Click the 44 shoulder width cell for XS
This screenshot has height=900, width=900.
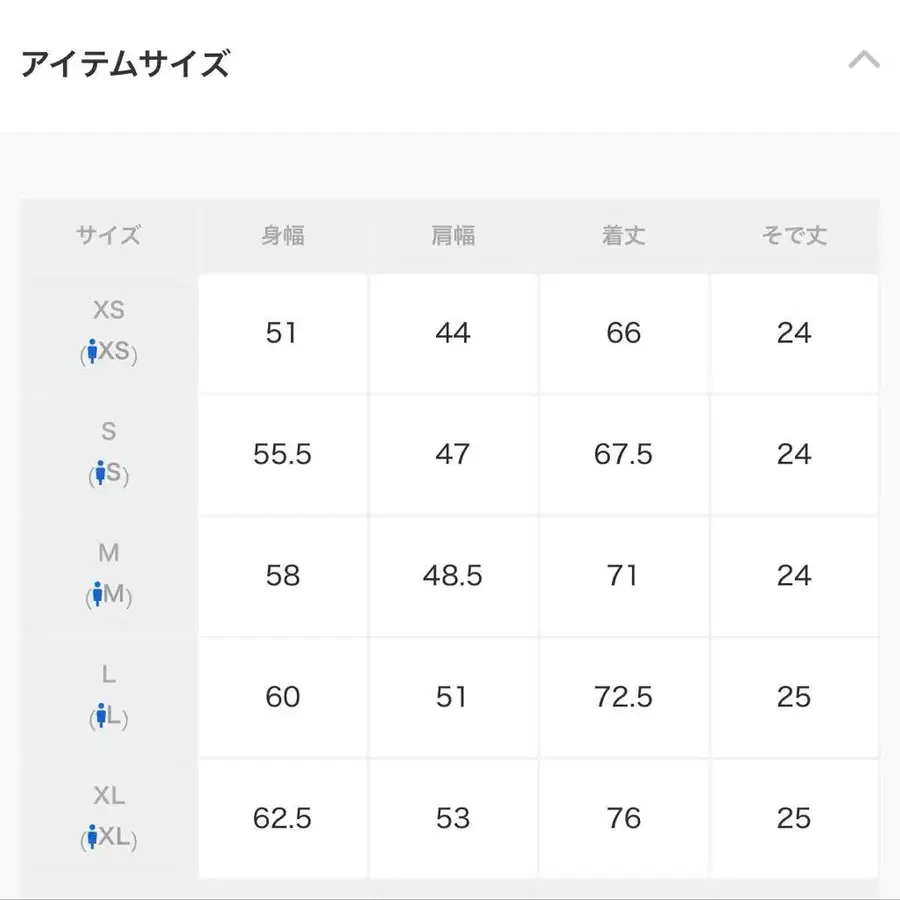(x=453, y=333)
